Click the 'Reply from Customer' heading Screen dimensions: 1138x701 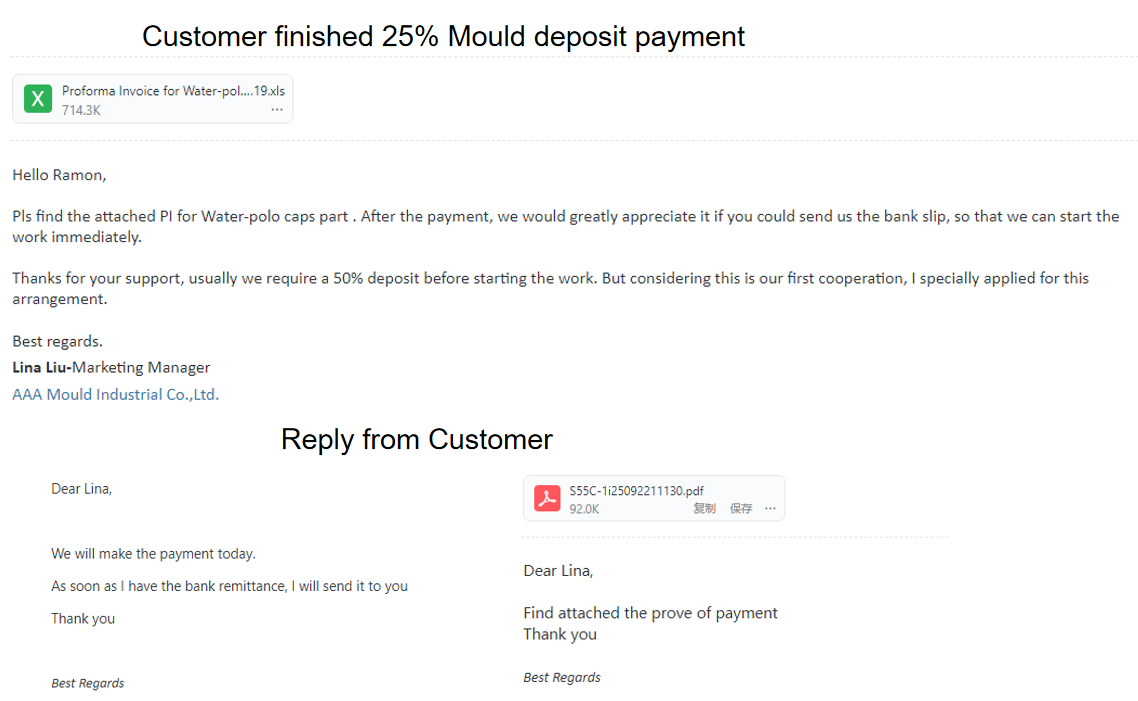click(416, 439)
